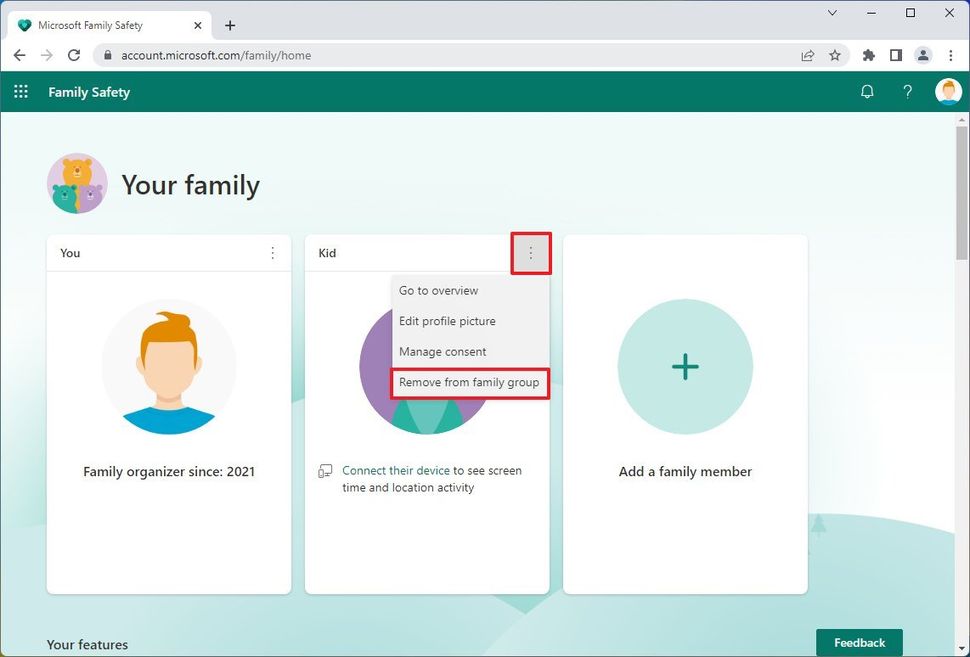970x657 pixels.
Task: Toggle the browser side panel
Action: 896,55
